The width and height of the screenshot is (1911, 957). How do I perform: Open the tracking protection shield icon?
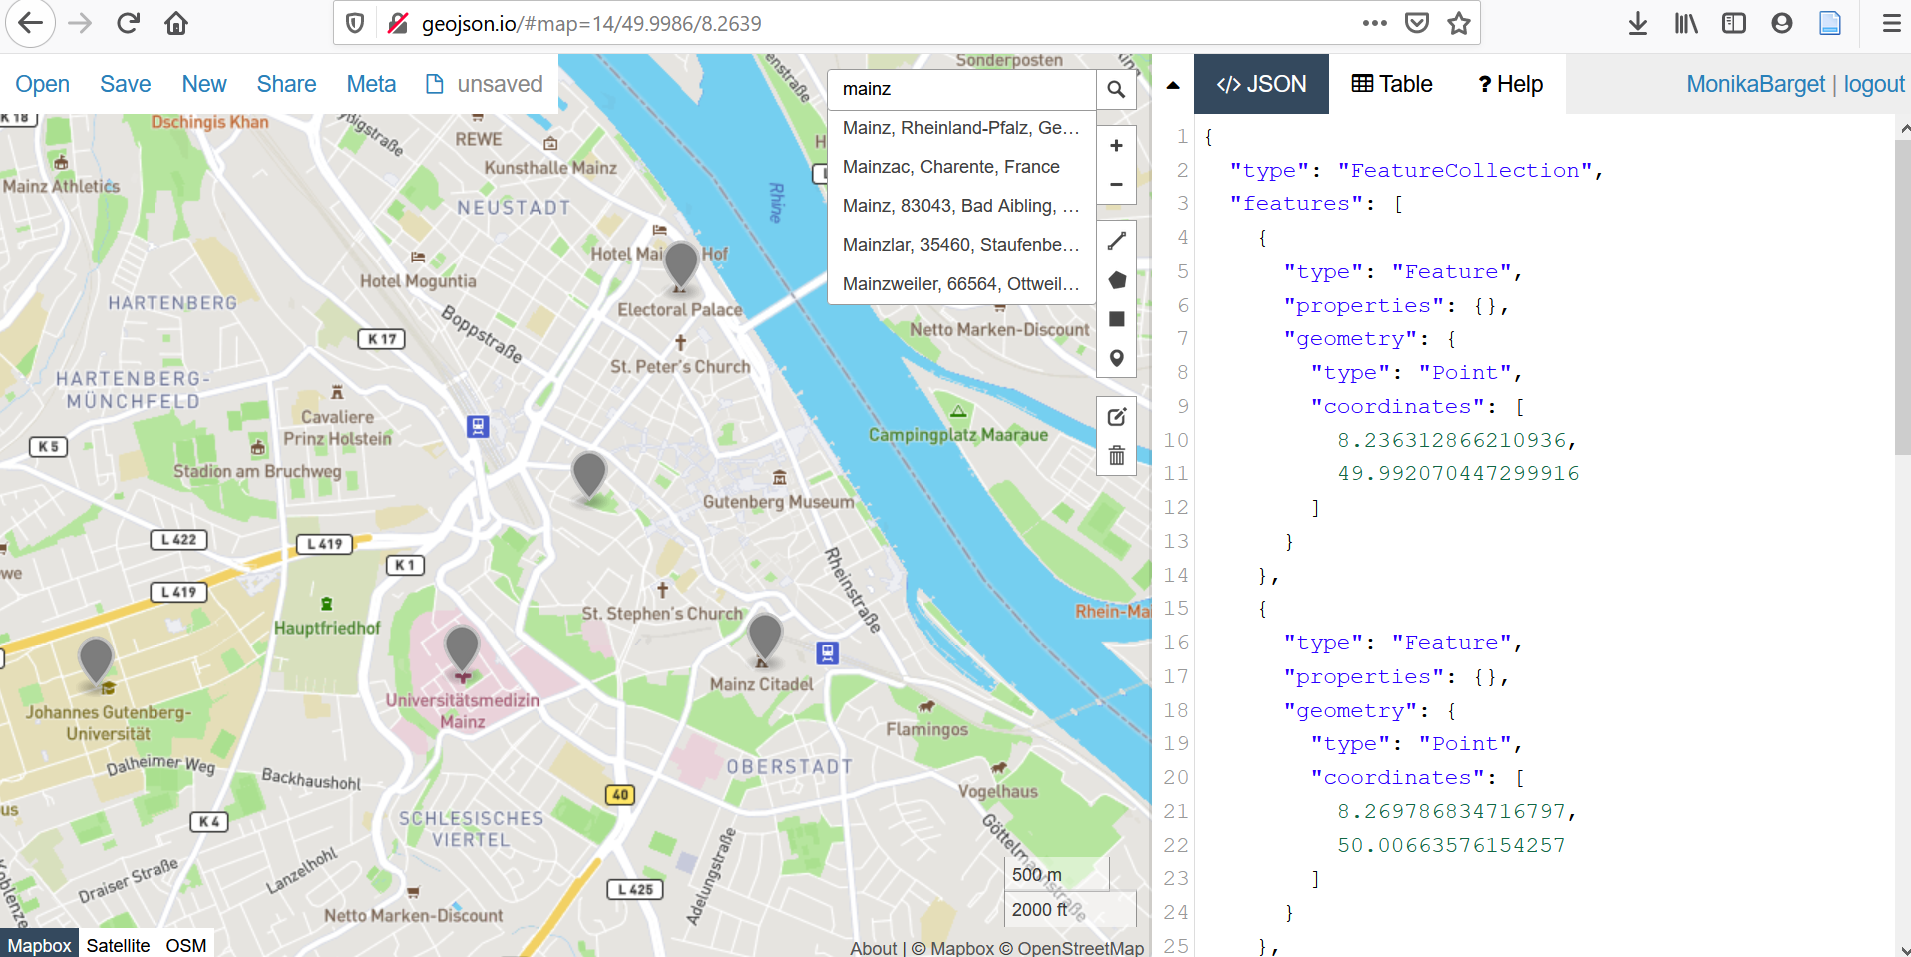(x=355, y=23)
